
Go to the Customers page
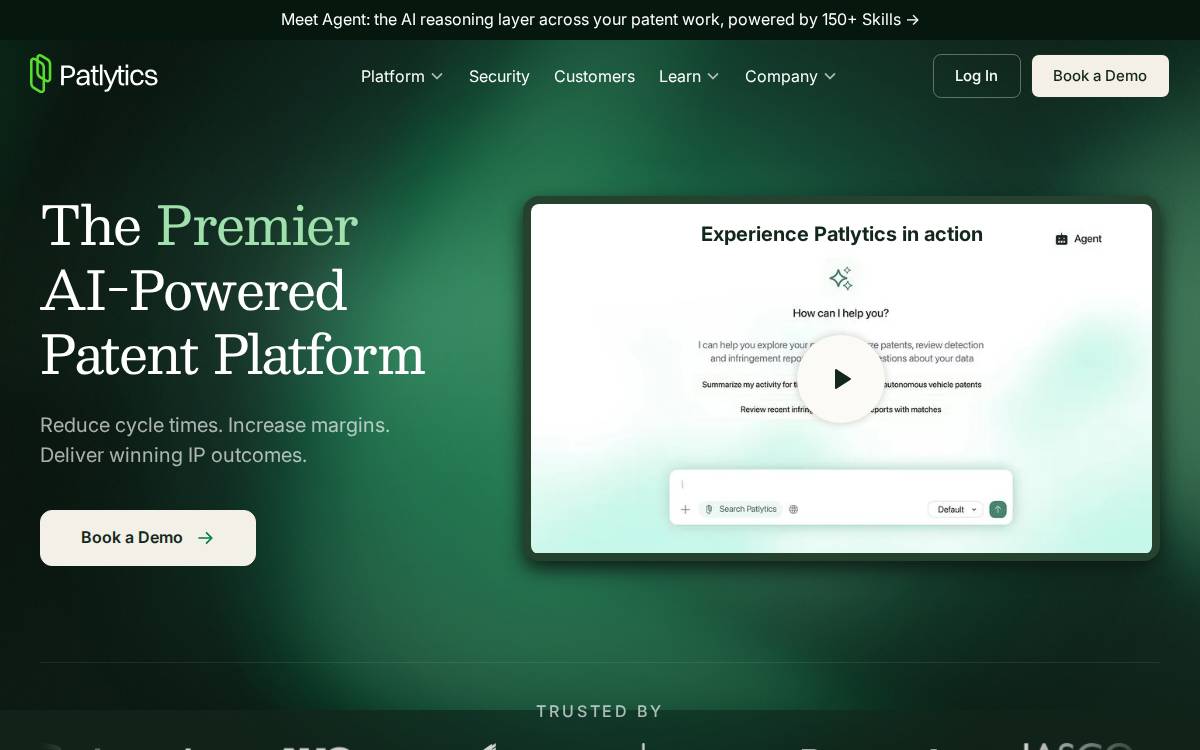tap(594, 76)
